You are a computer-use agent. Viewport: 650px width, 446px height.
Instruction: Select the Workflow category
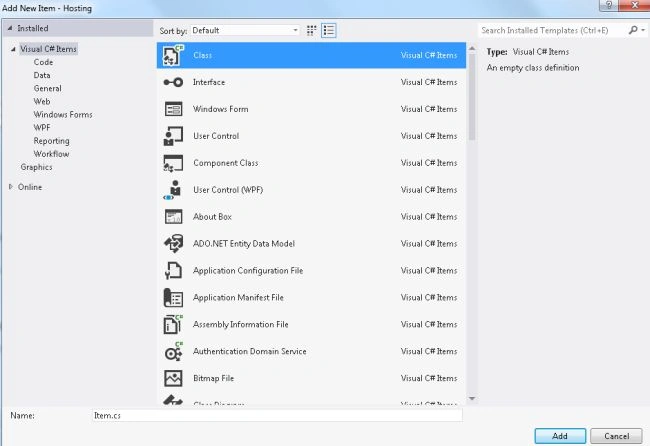(51, 154)
